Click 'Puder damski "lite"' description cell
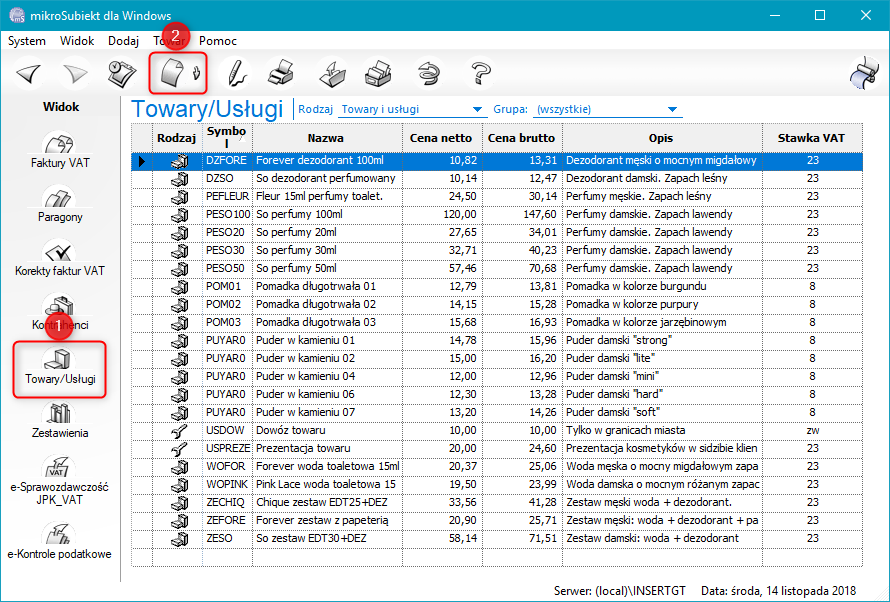Viewport: 890px width, 602px height. 662,359
